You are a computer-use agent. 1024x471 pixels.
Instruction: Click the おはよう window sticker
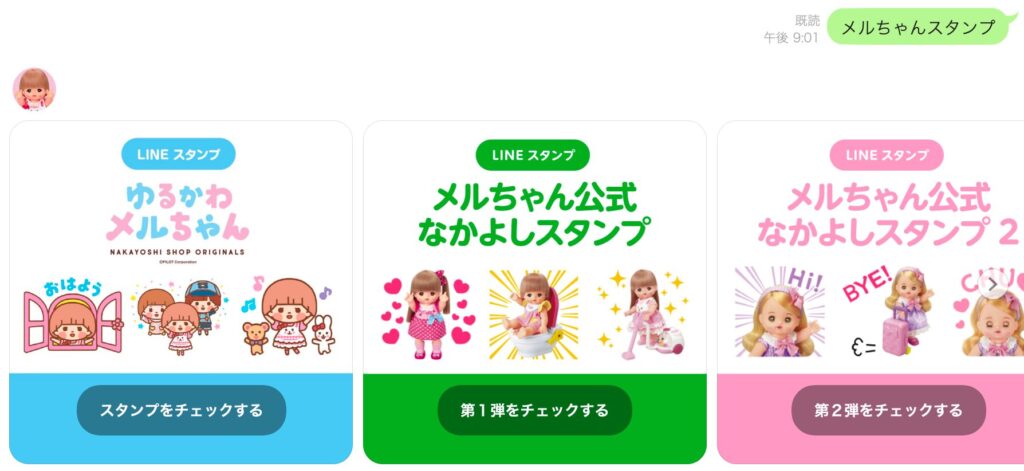(72, 316)
